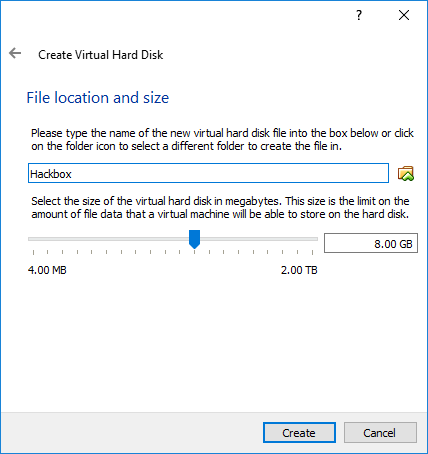Click the file name instruction paragraph
428x454 pixels.
(x=222, y=140)
